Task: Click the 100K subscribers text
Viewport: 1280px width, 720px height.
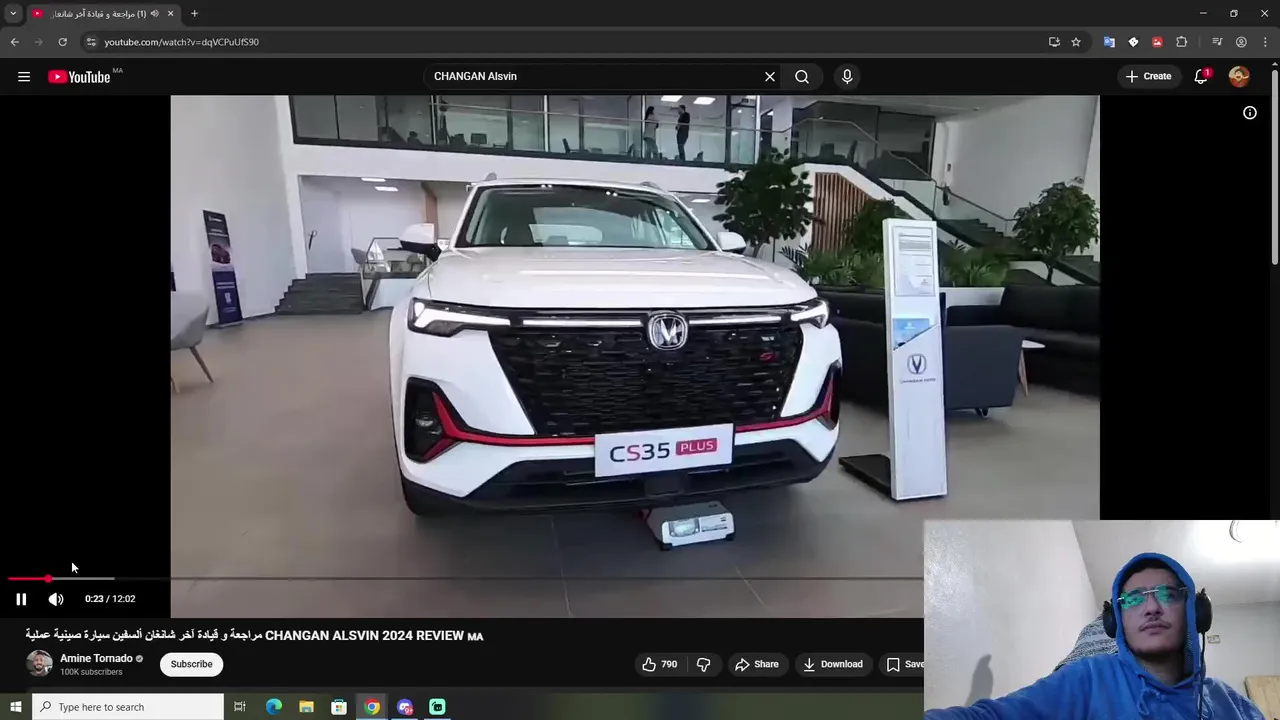Action: click(x=91, y=672)
